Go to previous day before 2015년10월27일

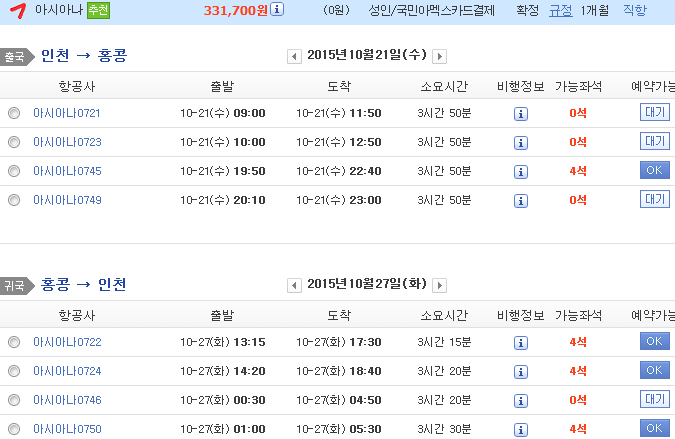[294, 285]
